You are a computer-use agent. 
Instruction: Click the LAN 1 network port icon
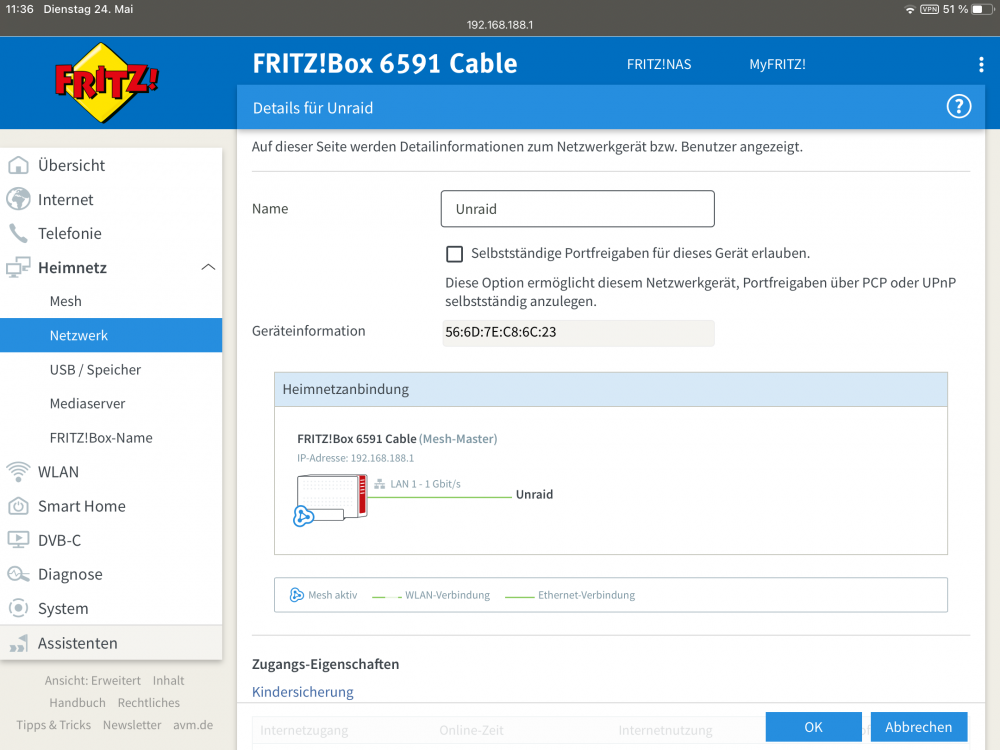(x=379, y=484)
